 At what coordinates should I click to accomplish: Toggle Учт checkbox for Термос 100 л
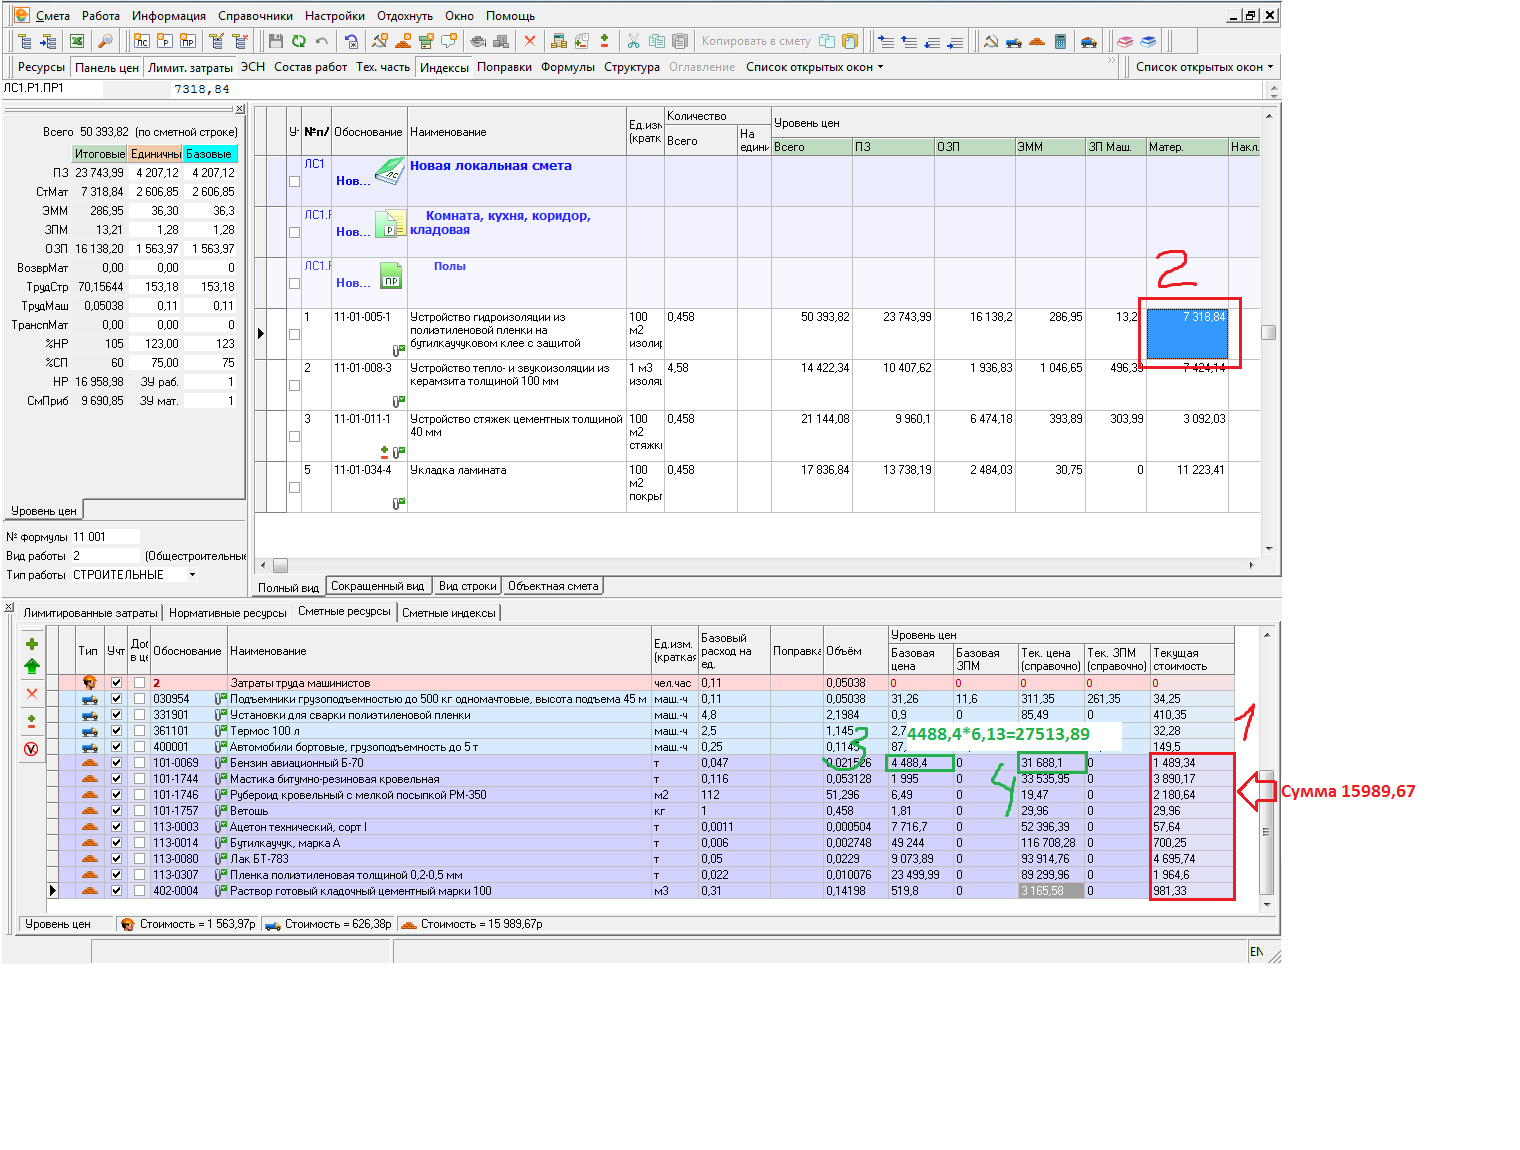coord(116,731)
